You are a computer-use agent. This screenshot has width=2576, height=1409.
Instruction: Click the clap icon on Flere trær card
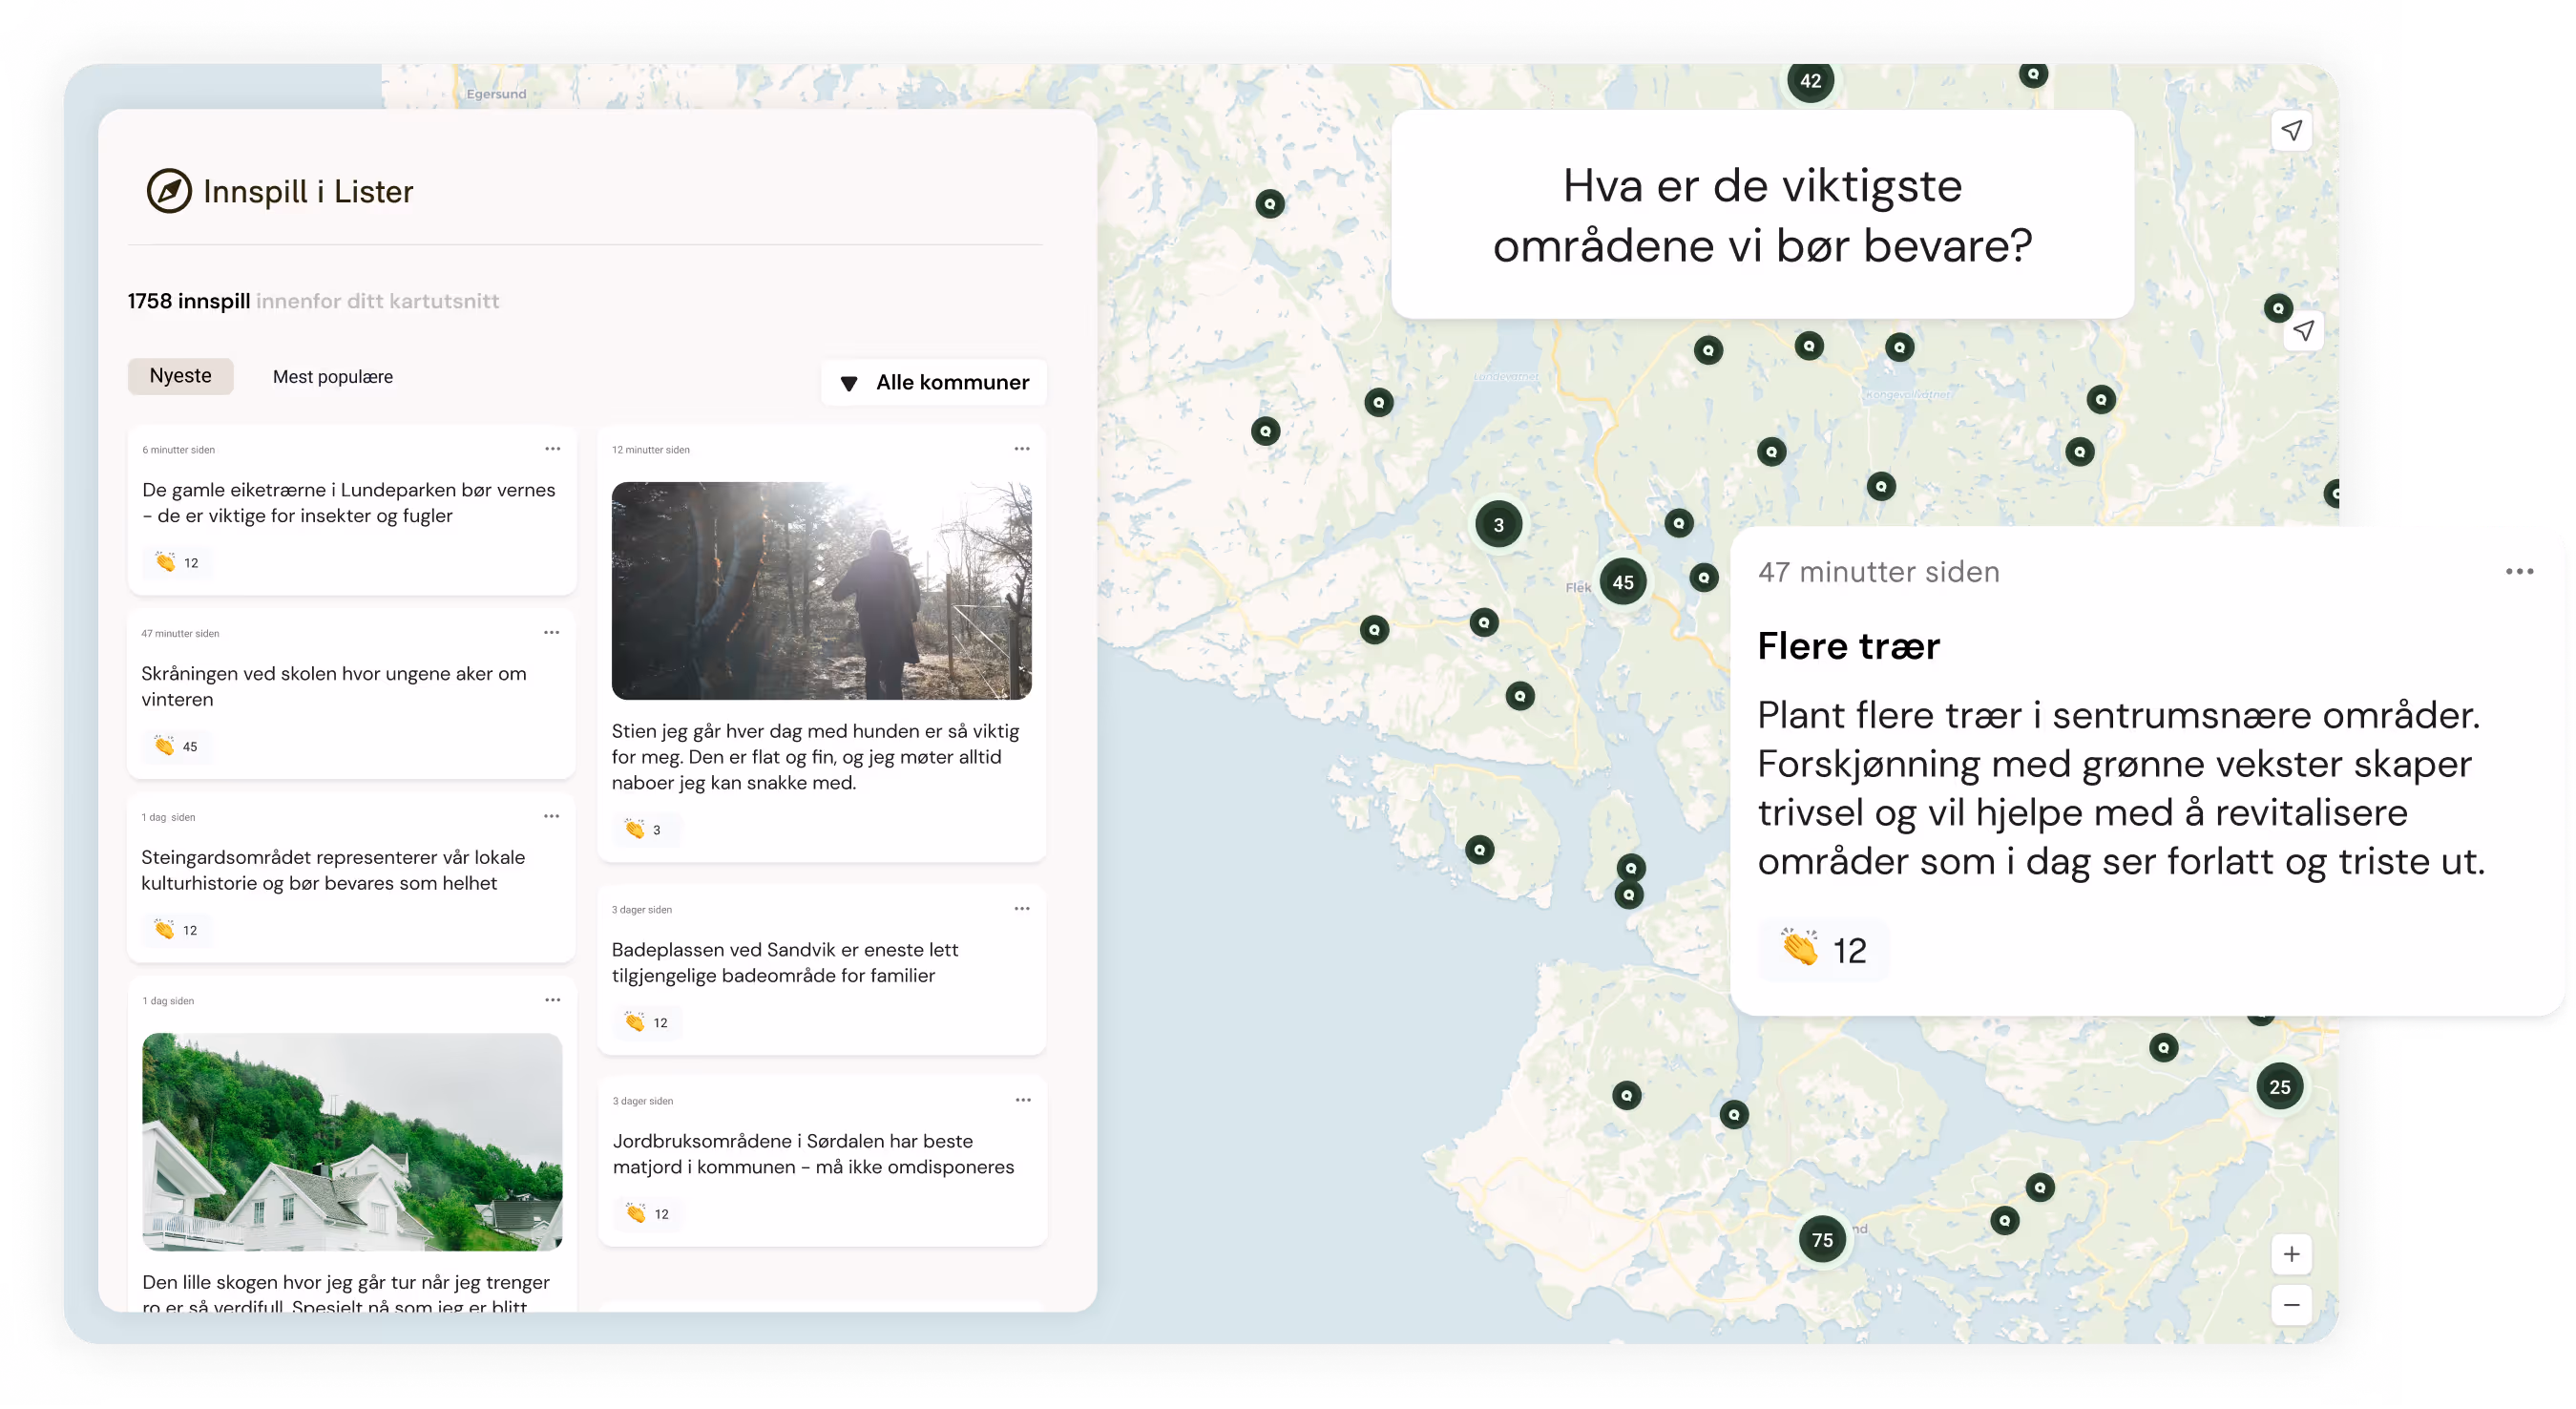(x=1800, y=948)
